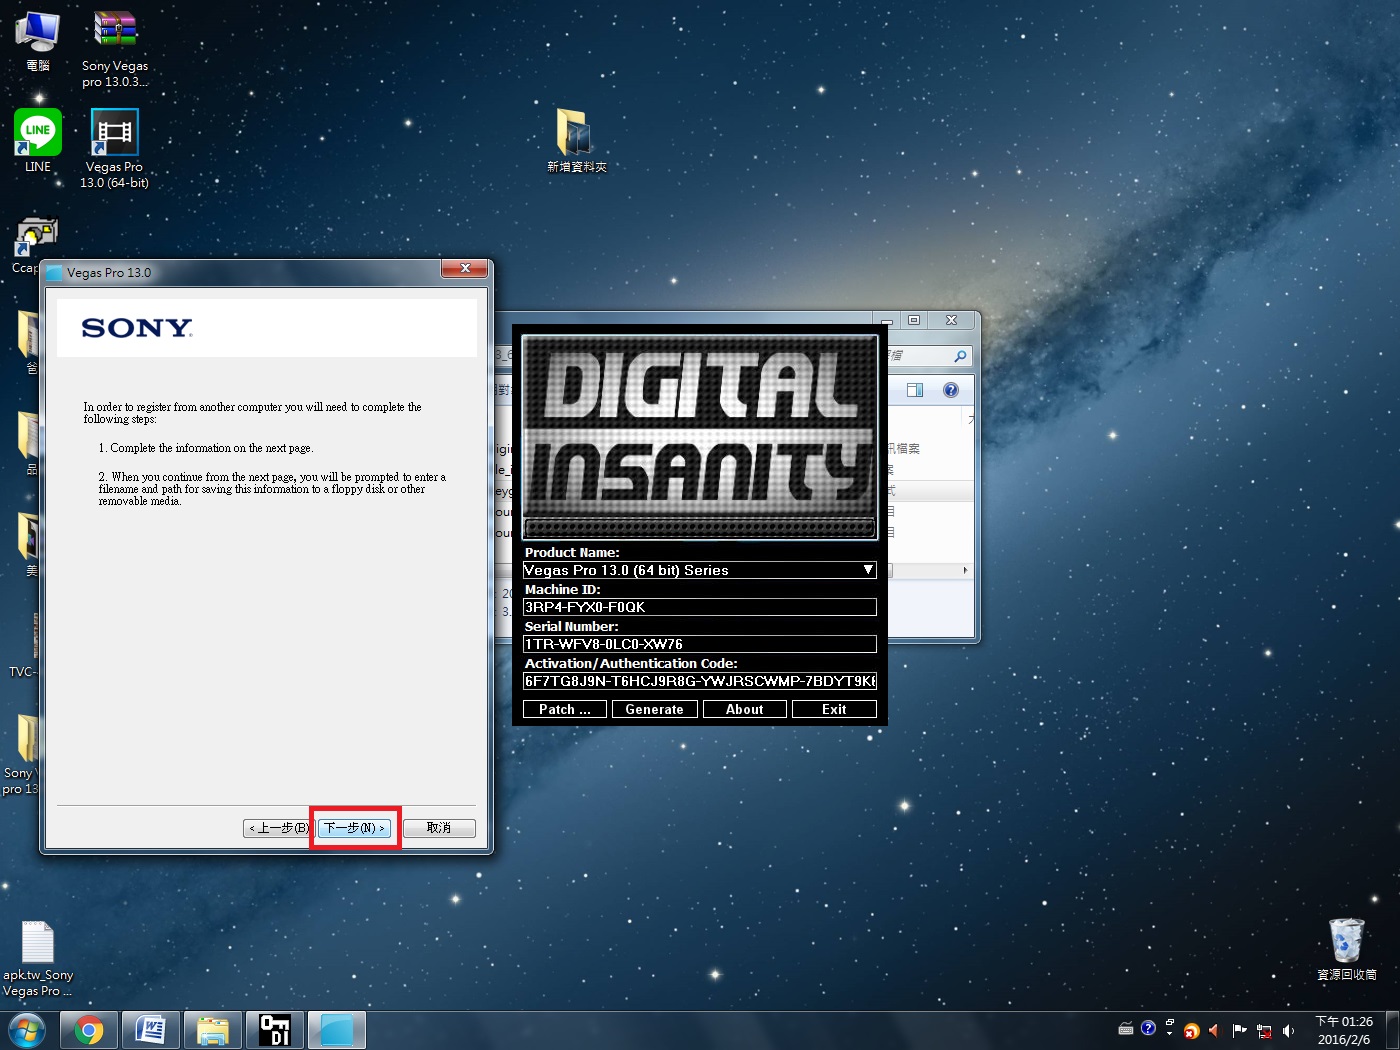Click the Activation/Authentication Code field
This screenshot has height=1050, width=1400.
(700, 681)
